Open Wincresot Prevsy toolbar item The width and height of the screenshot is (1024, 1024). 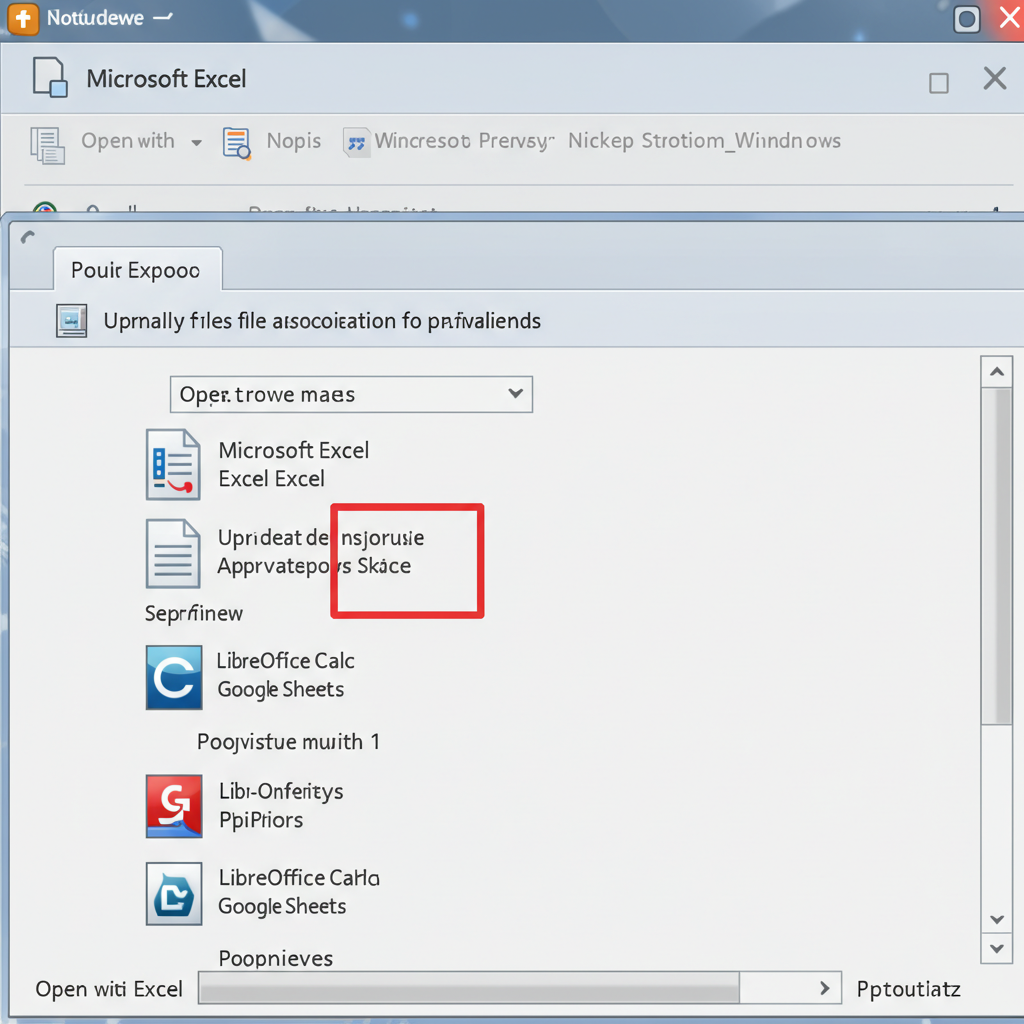pos(464,141)
